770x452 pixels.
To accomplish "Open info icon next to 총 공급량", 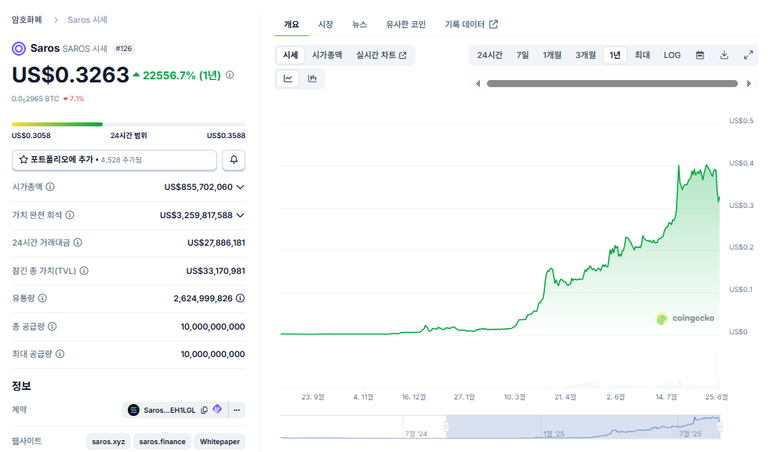I will 52,326.
